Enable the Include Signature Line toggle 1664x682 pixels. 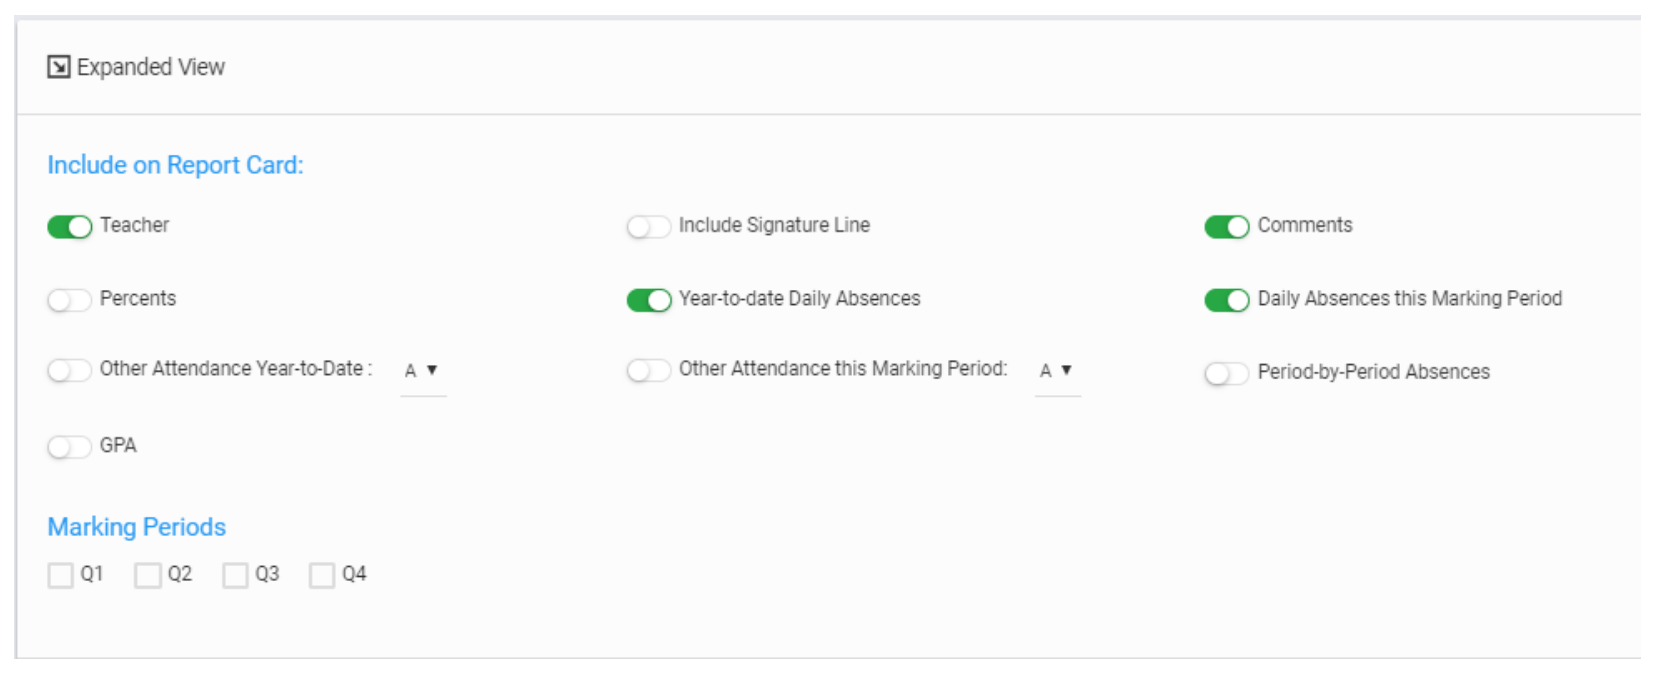[648, 227]
